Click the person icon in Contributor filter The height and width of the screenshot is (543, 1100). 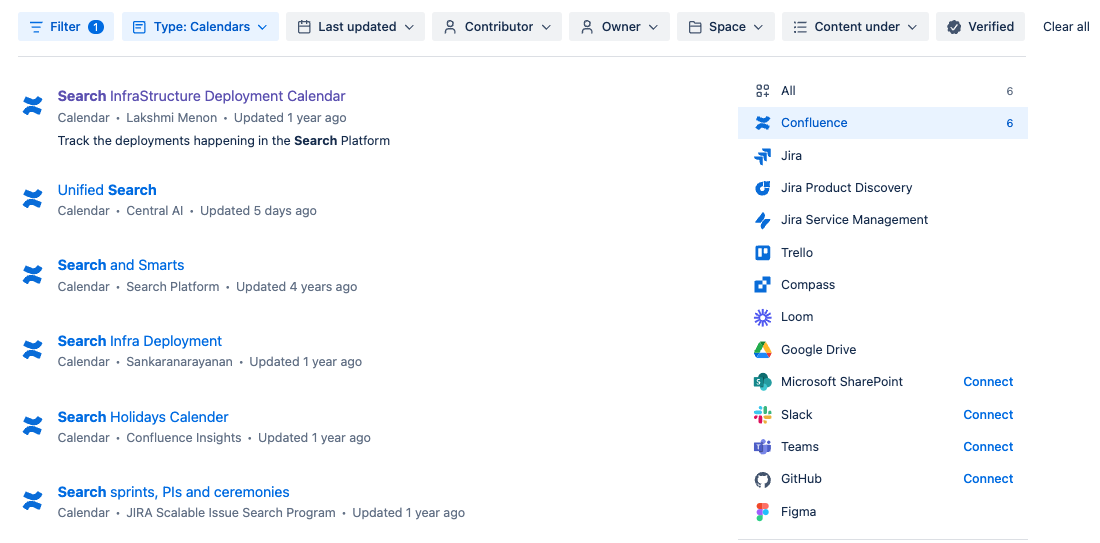click(450, 27)
